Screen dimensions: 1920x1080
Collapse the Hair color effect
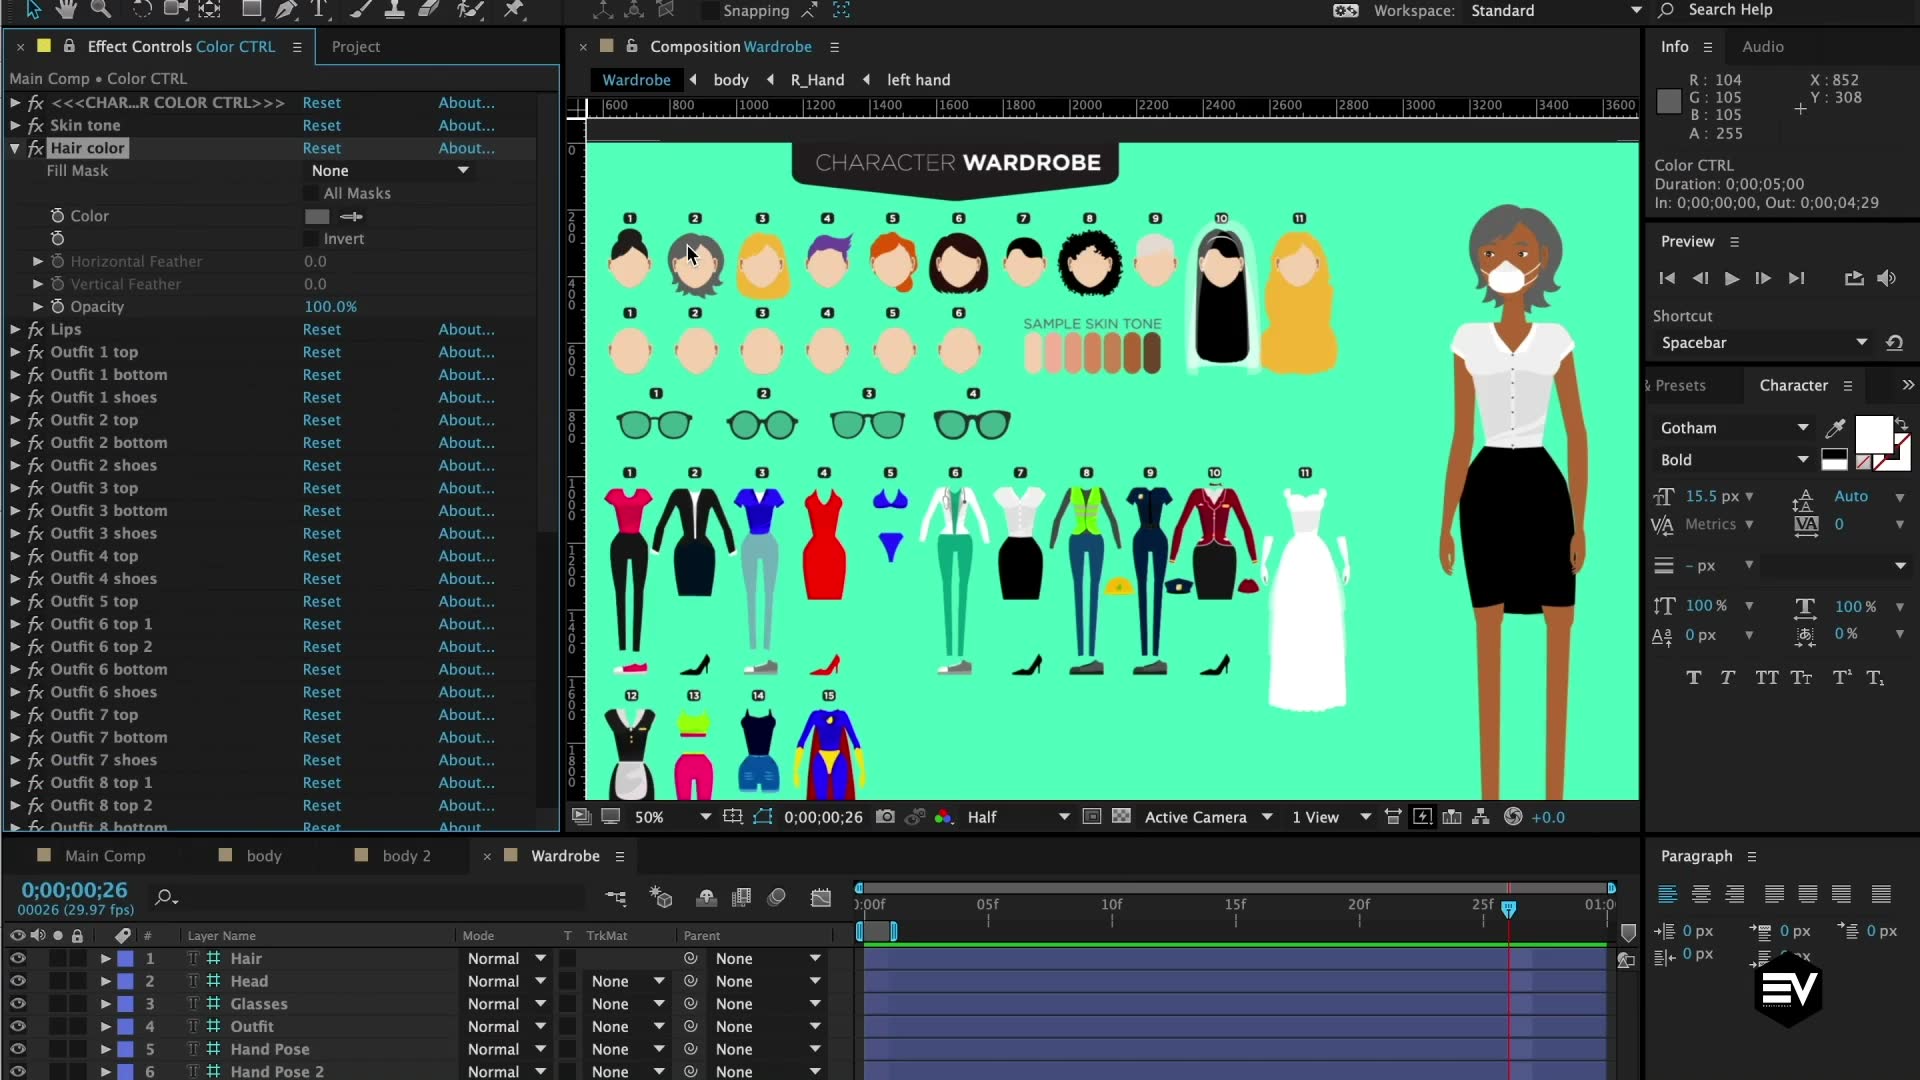pyautogui.click(x=15, y=148)
